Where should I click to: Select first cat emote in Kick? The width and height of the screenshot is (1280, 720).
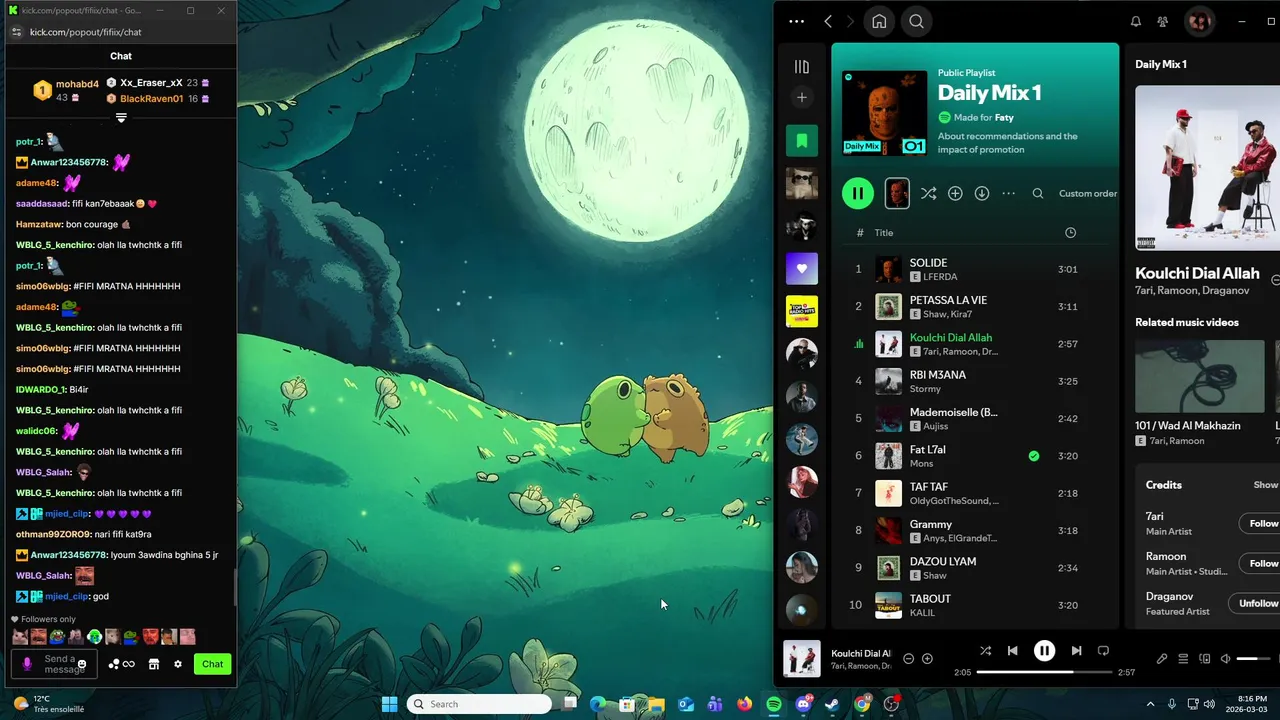pos(20,636)
